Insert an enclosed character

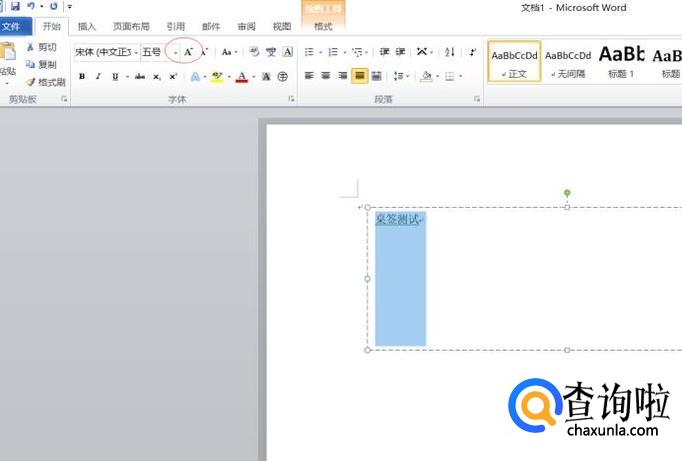tap(283, 77)
